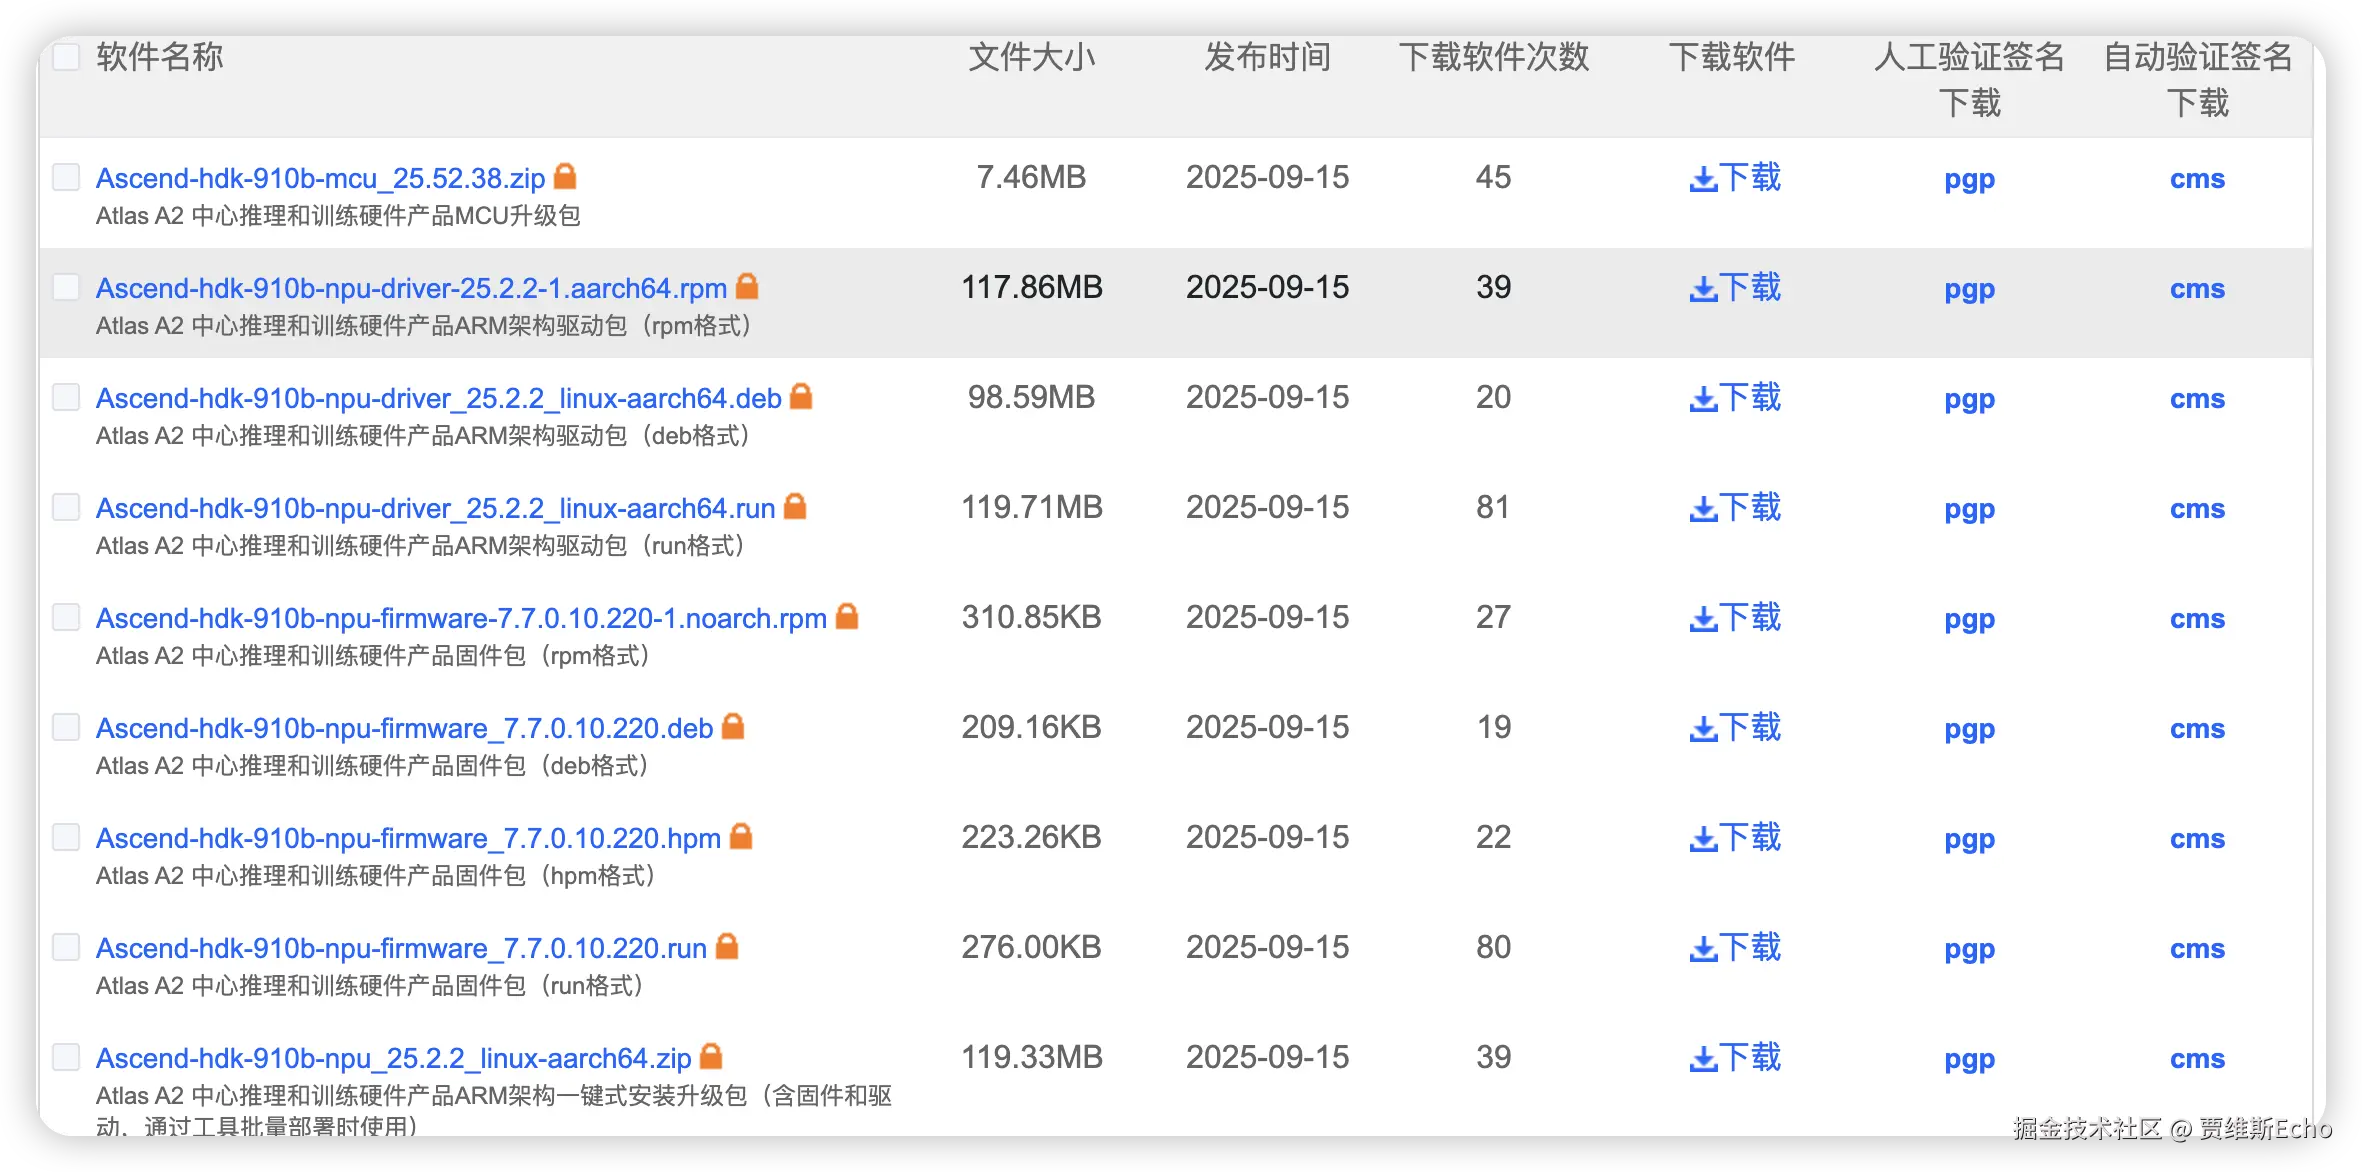Check the box for Ascend-hdk-910b-mcu_25.52.38.zip

pyautogui.click(x=66, y=177)
